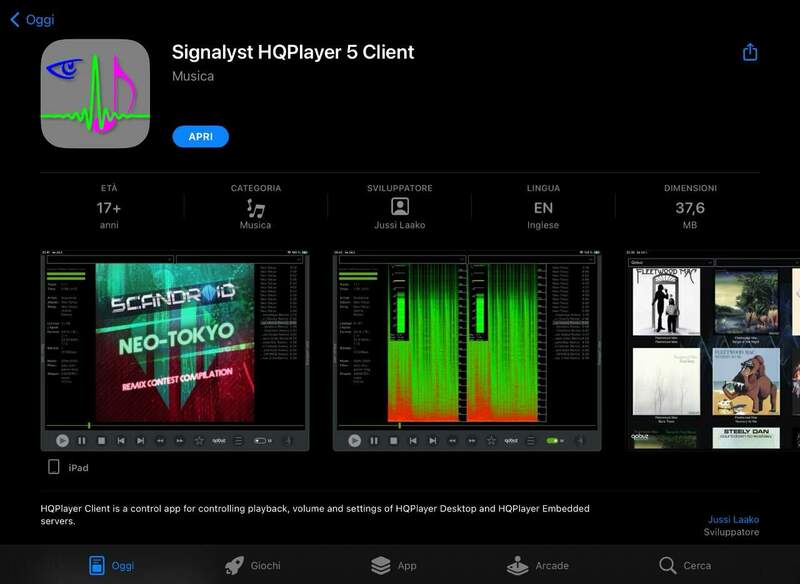Switch to the Oggi tab
The height and width of the screenshot is (584, 800).
click(x=110, y=565)
